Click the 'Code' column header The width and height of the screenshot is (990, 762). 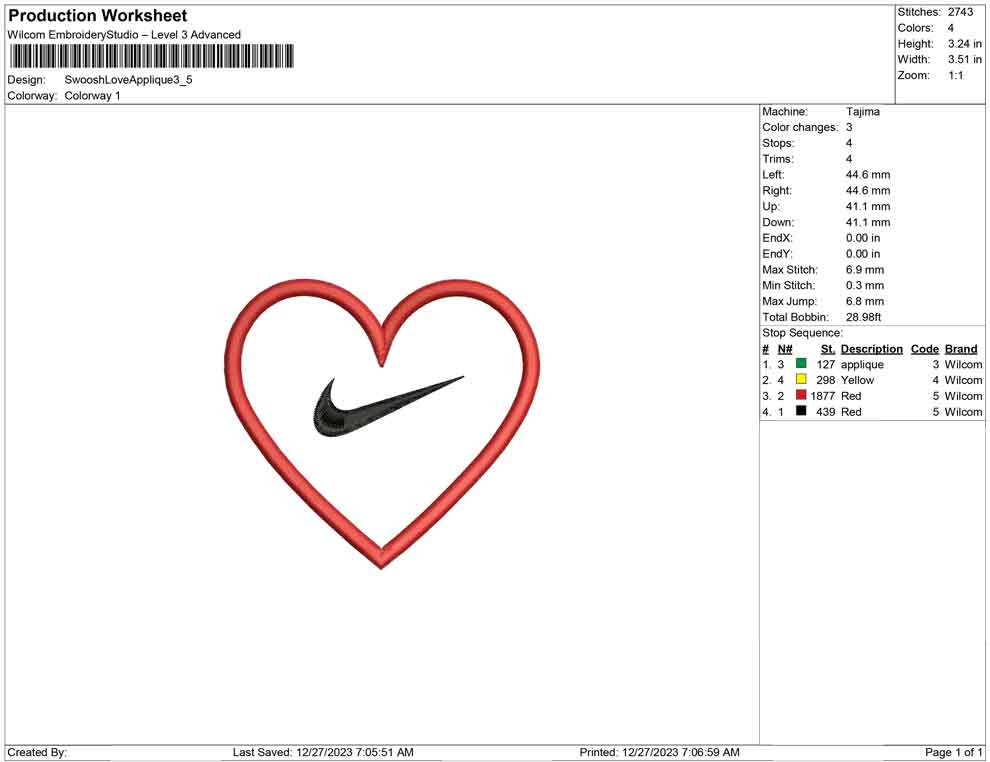(x=924, y=349)
